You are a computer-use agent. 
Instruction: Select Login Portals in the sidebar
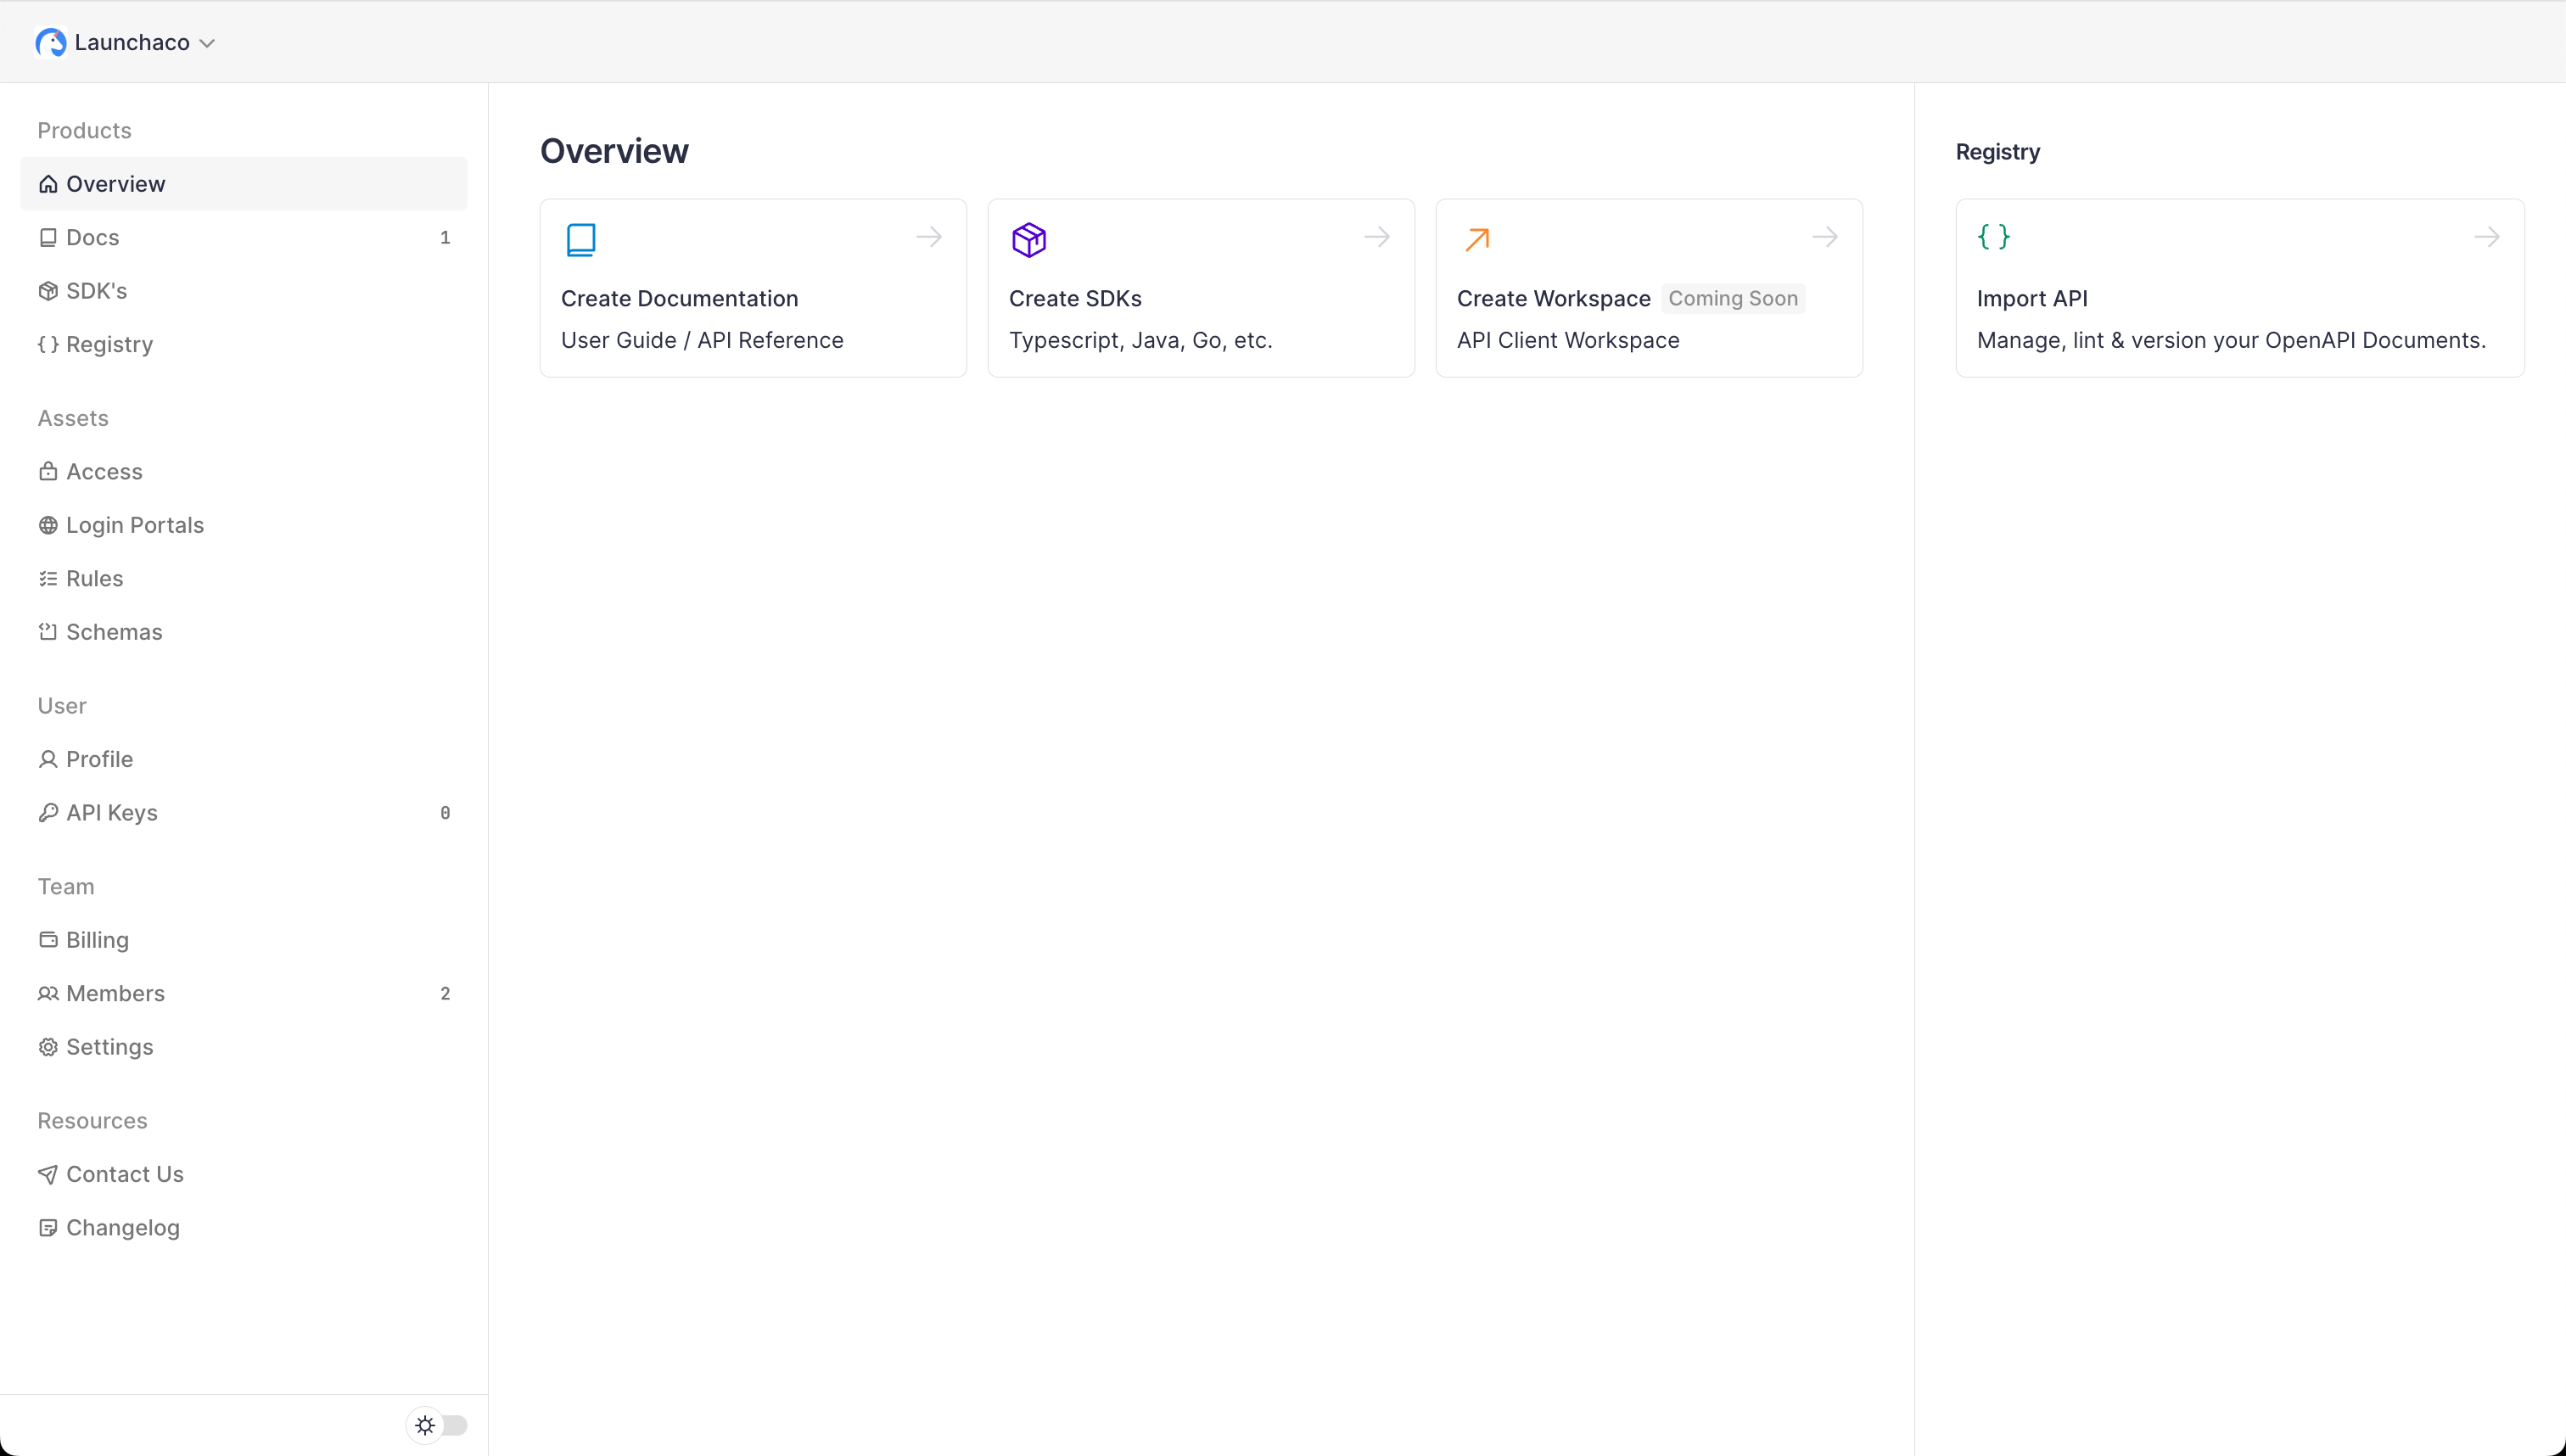tap(244, 525)
